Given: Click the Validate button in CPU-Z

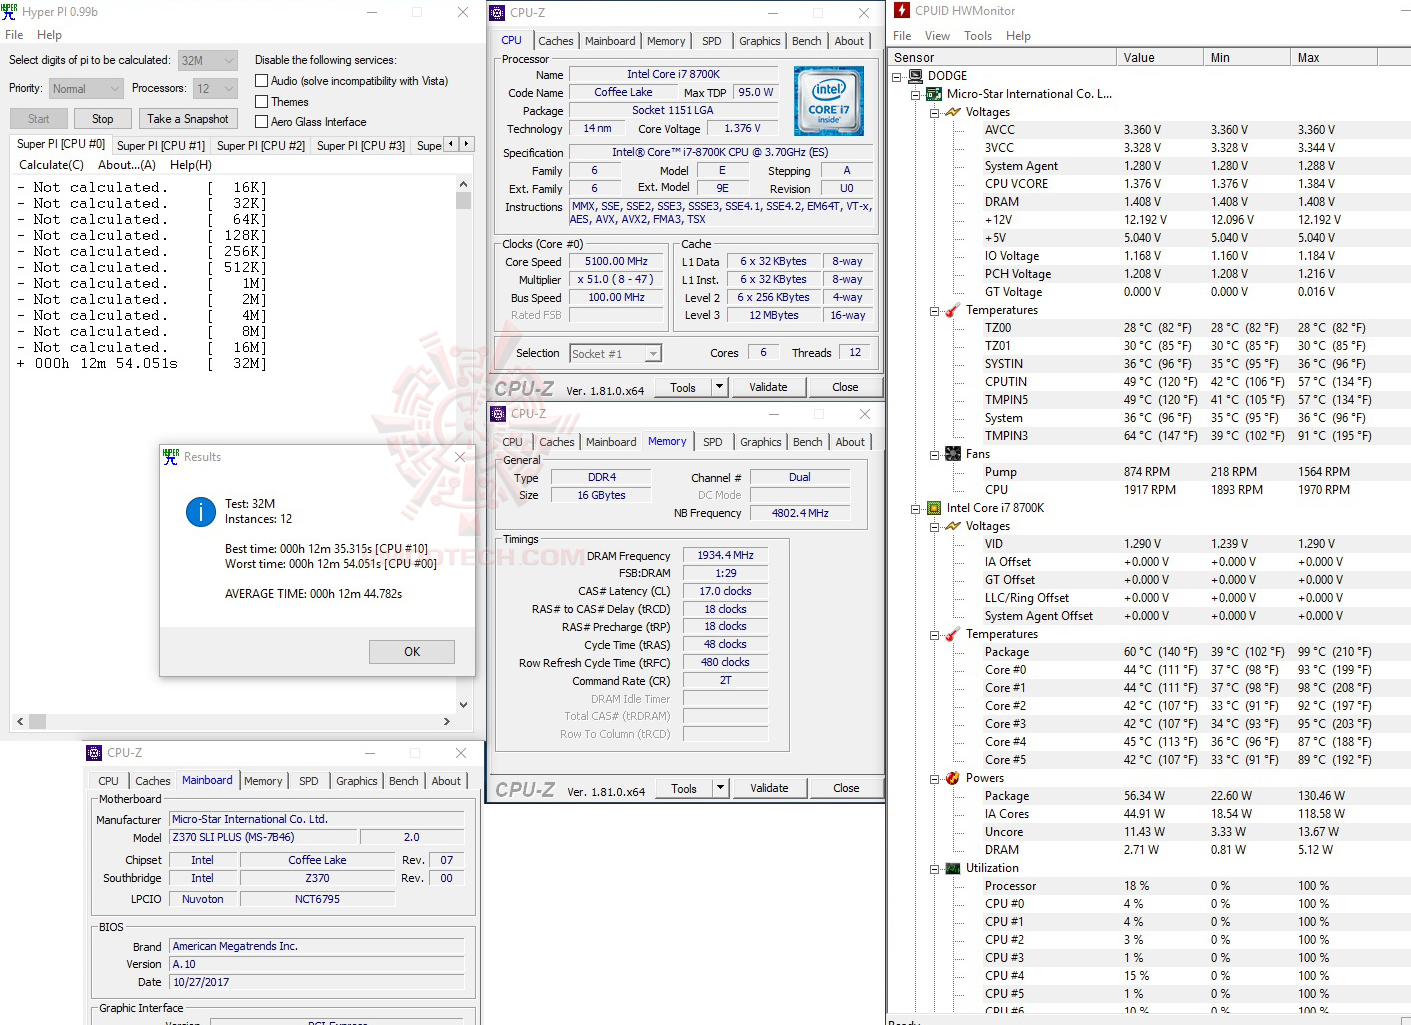Looking at the screenshot, I should pos(768,387).
